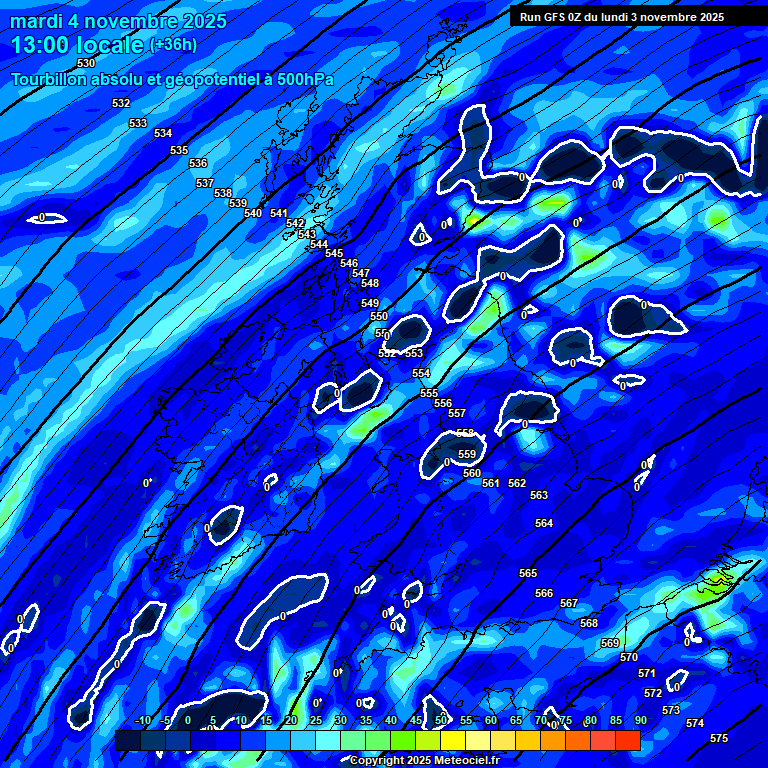Click the 555 geopotential contour label
Image resolution: width=768 pixels, height=768 pixels.
pos(429,393)
